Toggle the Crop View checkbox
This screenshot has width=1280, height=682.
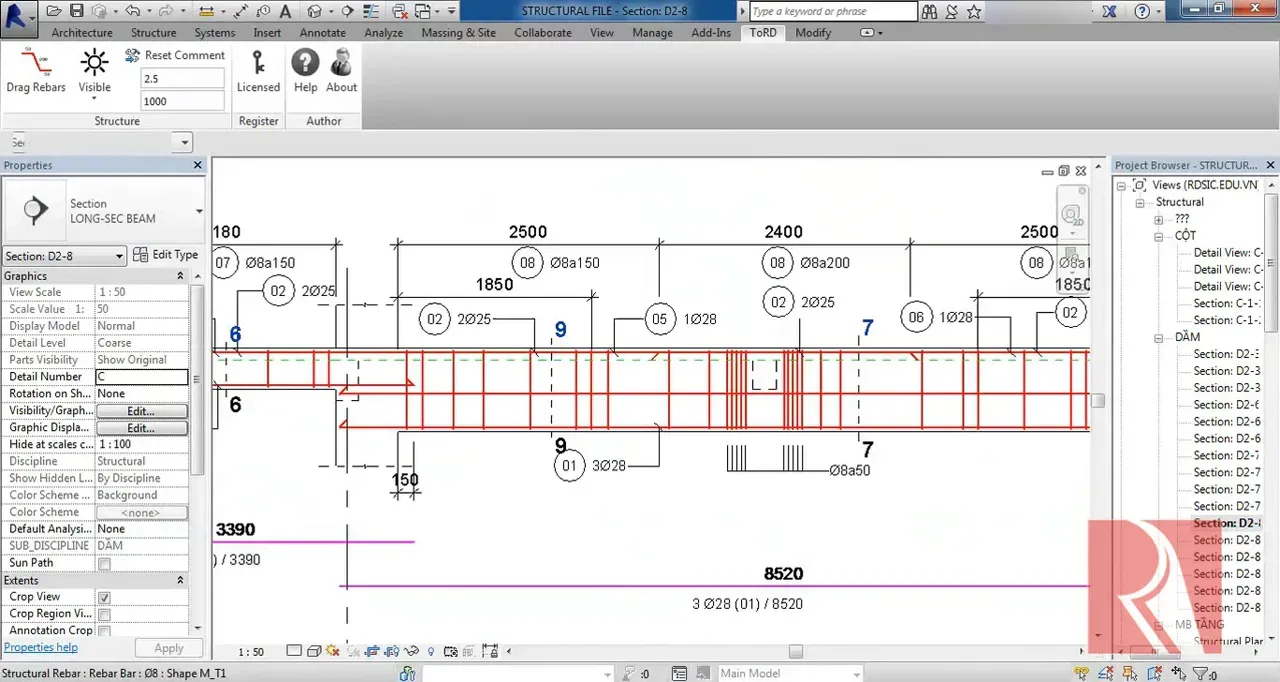(x=104, y=598)
